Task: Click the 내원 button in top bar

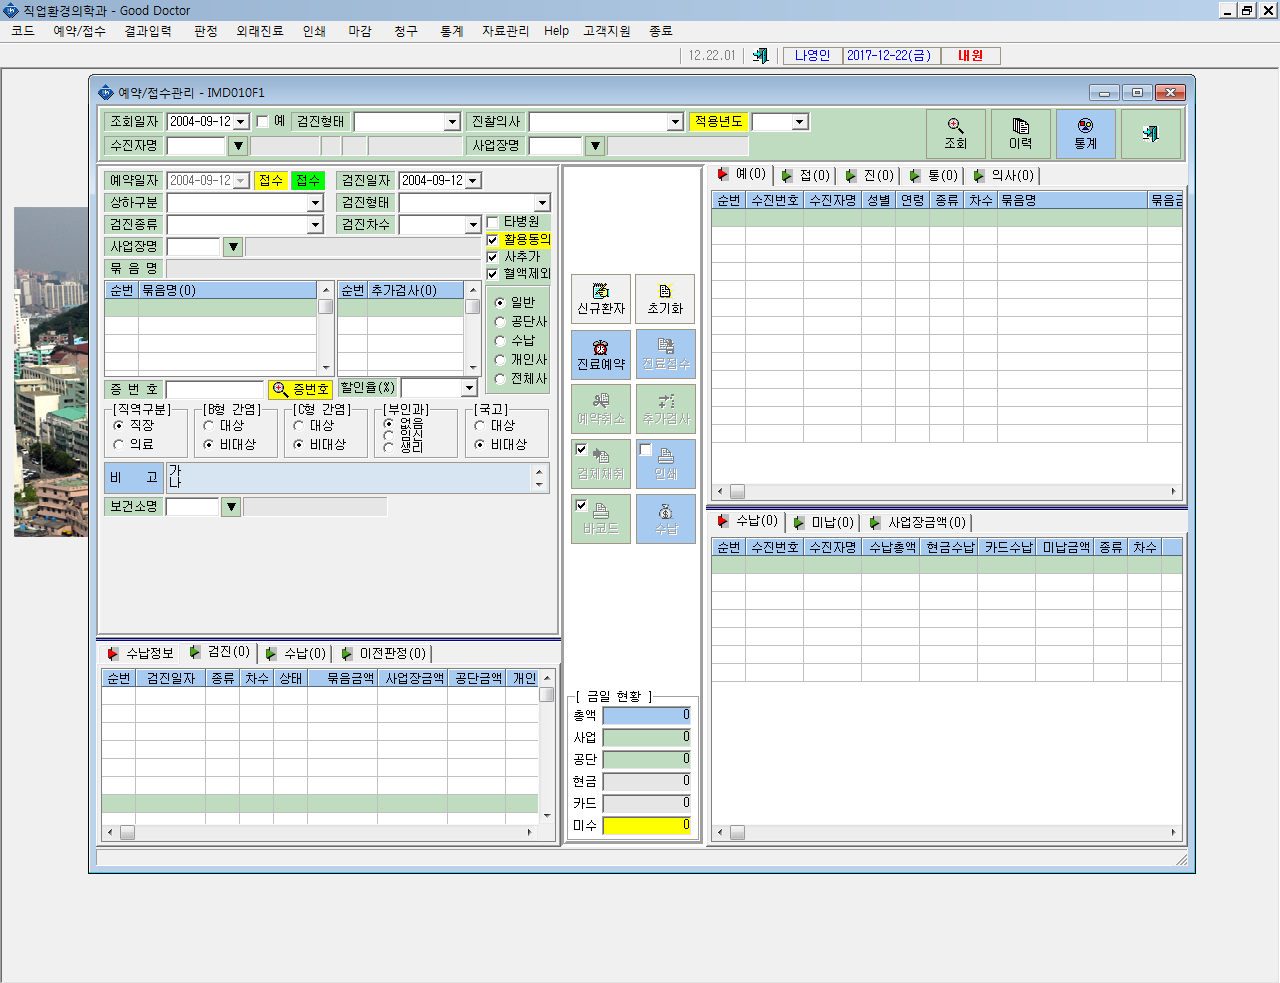Action: (x=970, y=56)
